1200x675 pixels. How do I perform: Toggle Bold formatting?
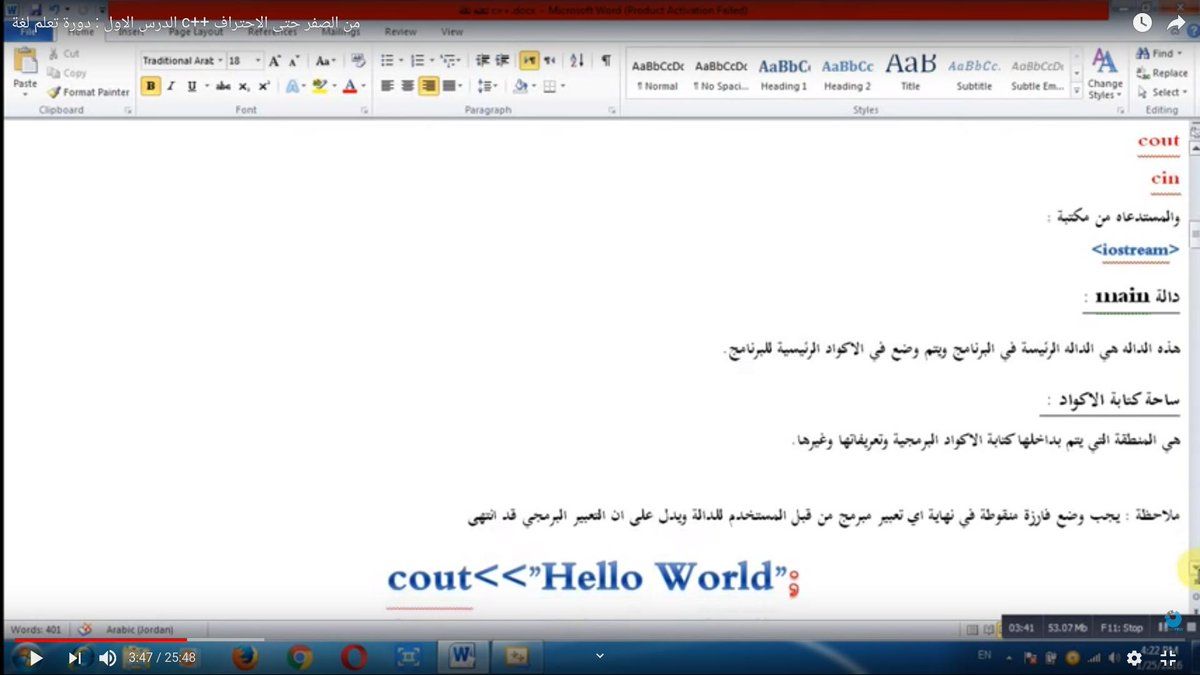pyautogui.click(x=150, y=86)
